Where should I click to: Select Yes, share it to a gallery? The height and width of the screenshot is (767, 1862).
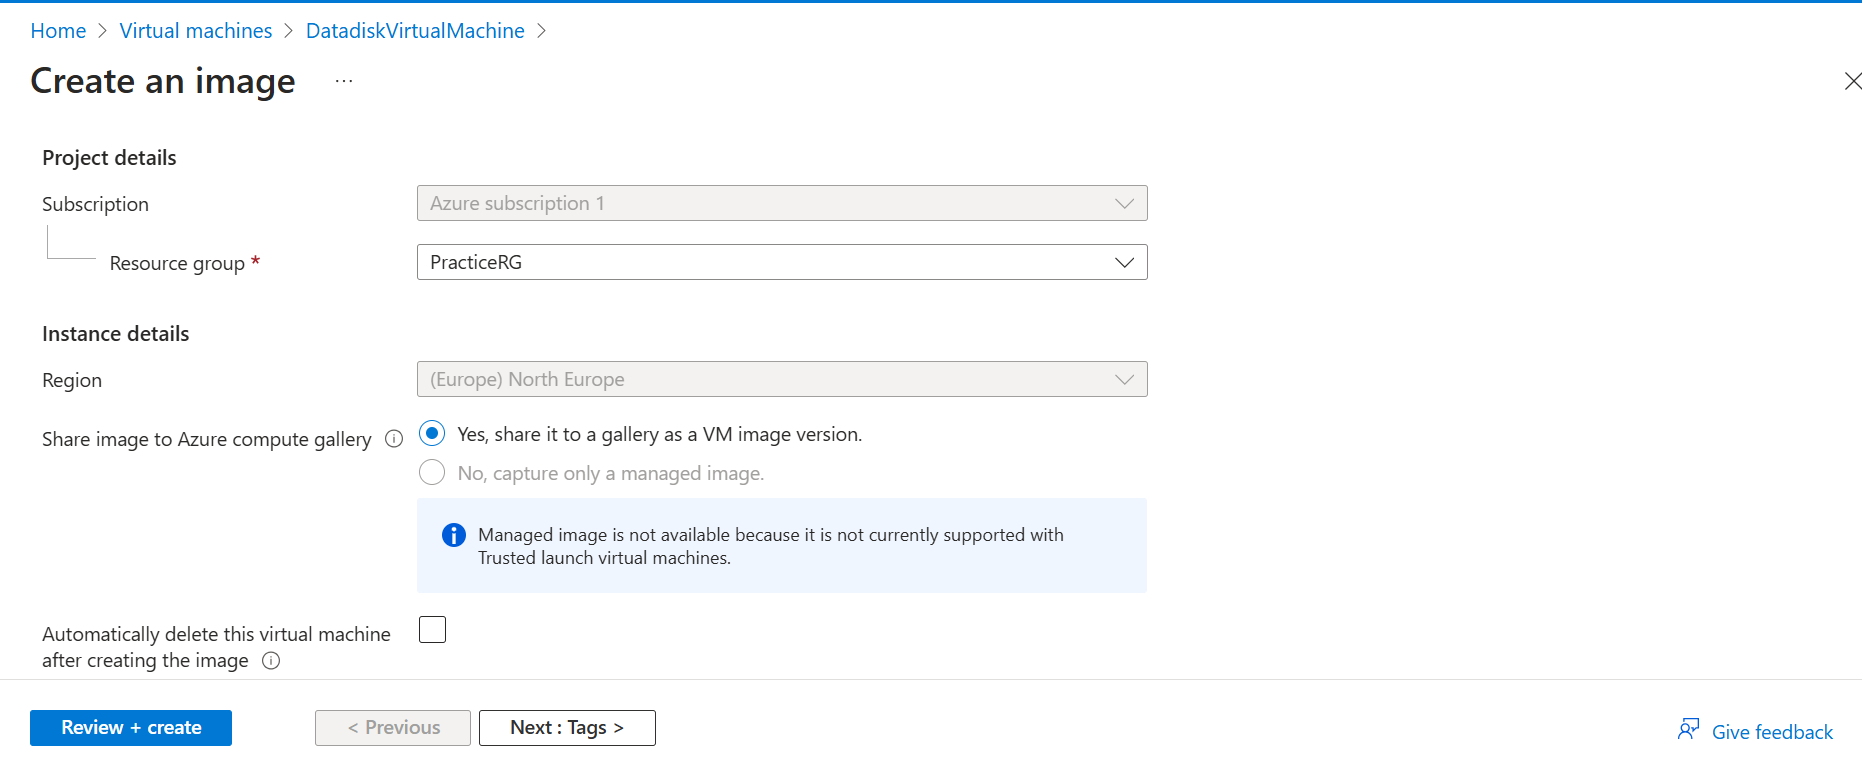(x=432, y=434)
